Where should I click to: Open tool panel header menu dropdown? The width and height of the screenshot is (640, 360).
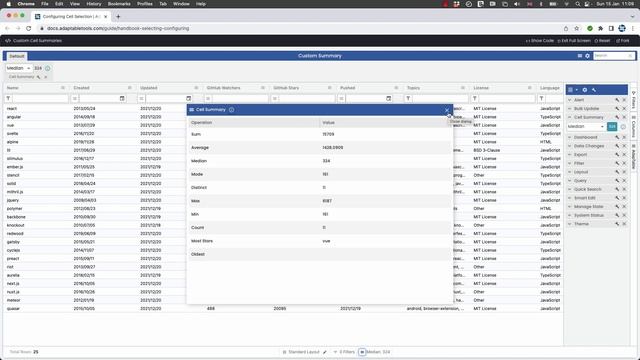coord(573,90)
